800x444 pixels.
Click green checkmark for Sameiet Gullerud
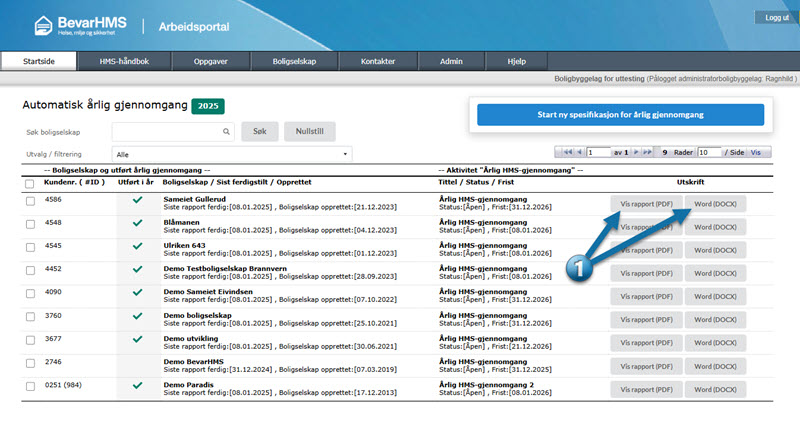click(x=137, y=201)
